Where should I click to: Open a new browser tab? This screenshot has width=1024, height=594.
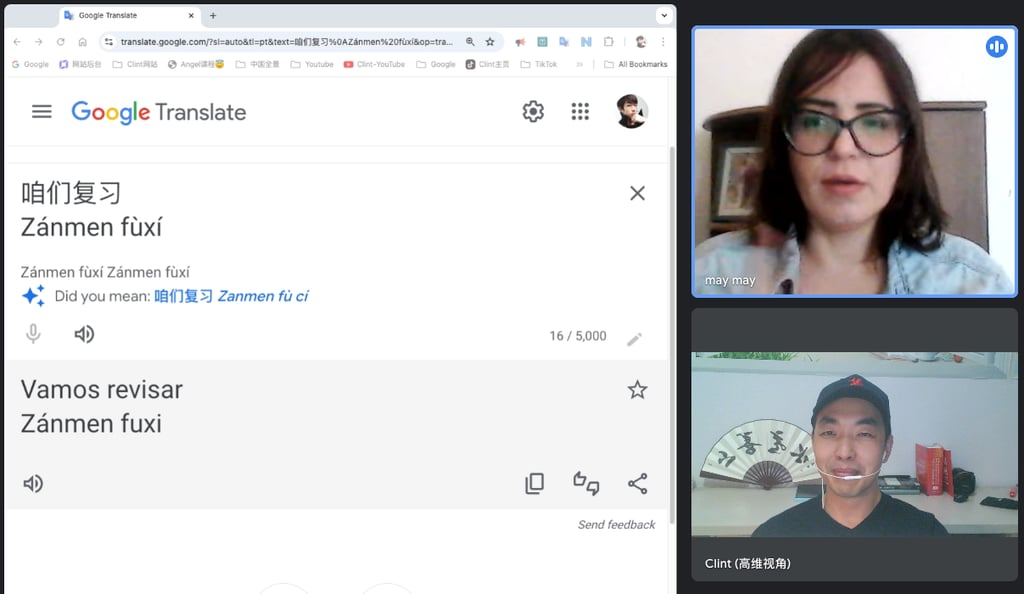click(x=213, y=15)
